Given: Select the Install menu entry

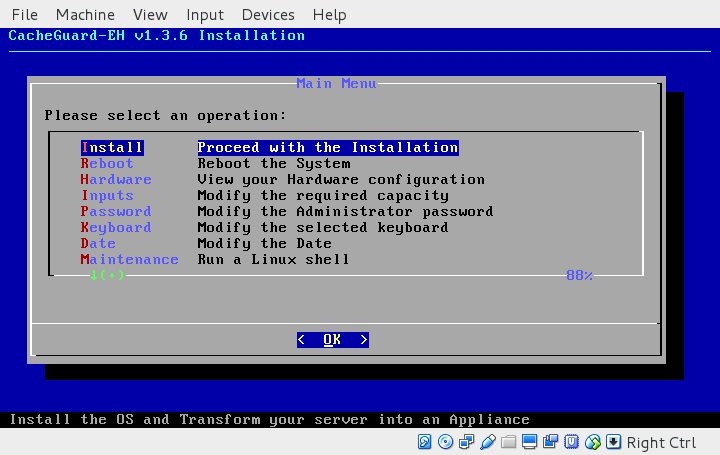Looking at the screenshot, I should point(112,148).
